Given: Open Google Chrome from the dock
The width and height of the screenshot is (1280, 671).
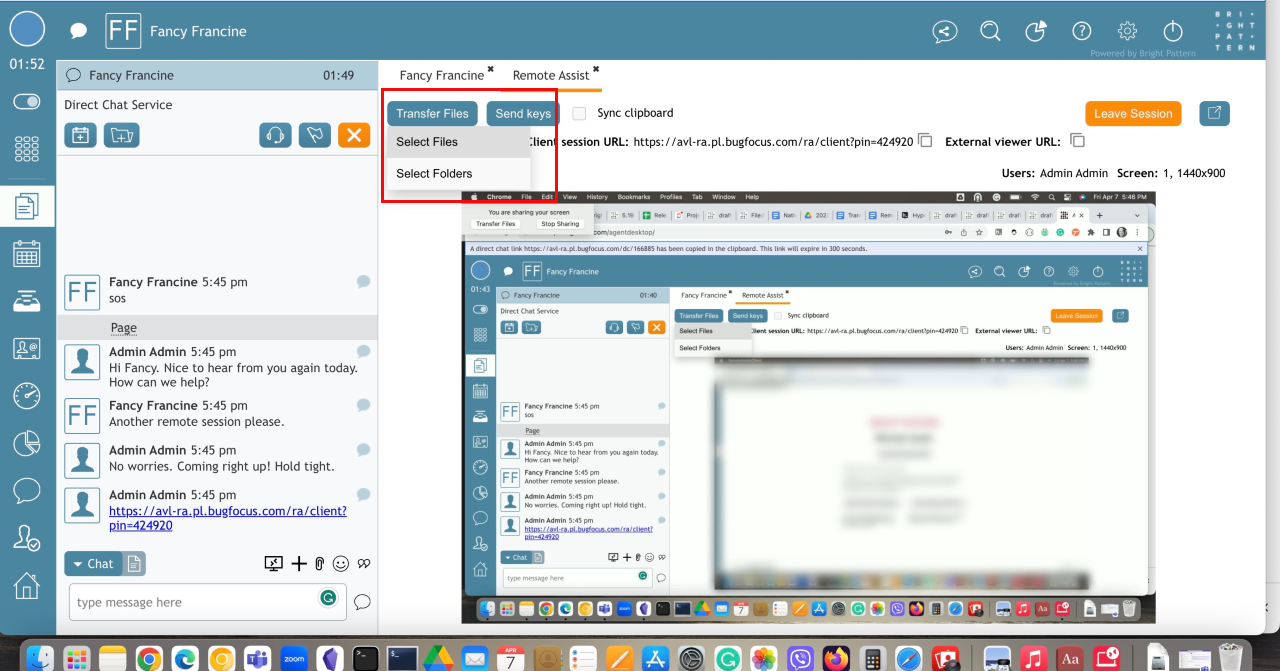Looking at the screenshot, I should 149,658.
